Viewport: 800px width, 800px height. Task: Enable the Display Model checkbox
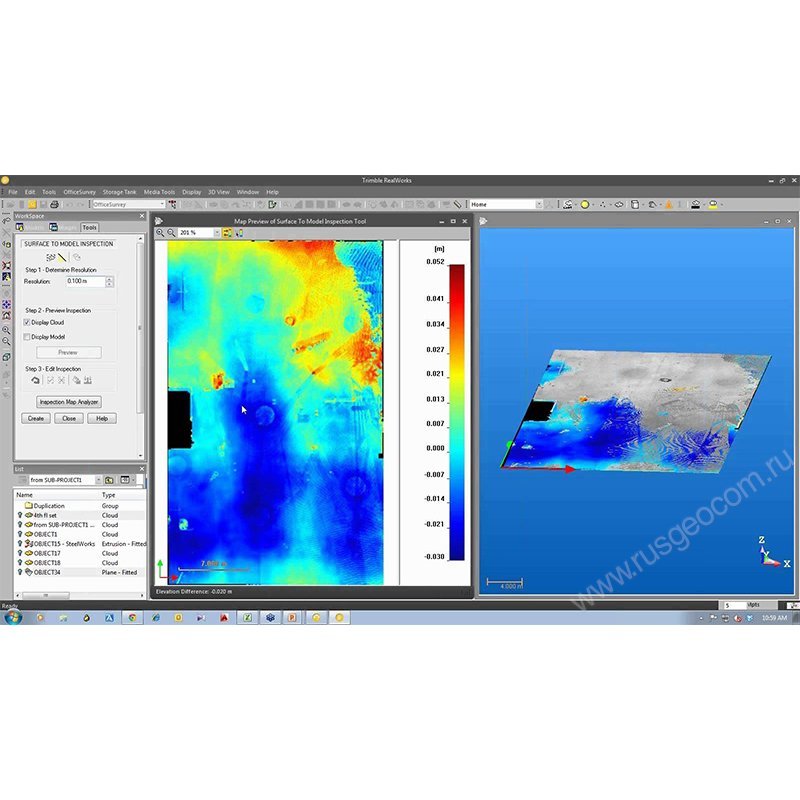pos(27,337)
